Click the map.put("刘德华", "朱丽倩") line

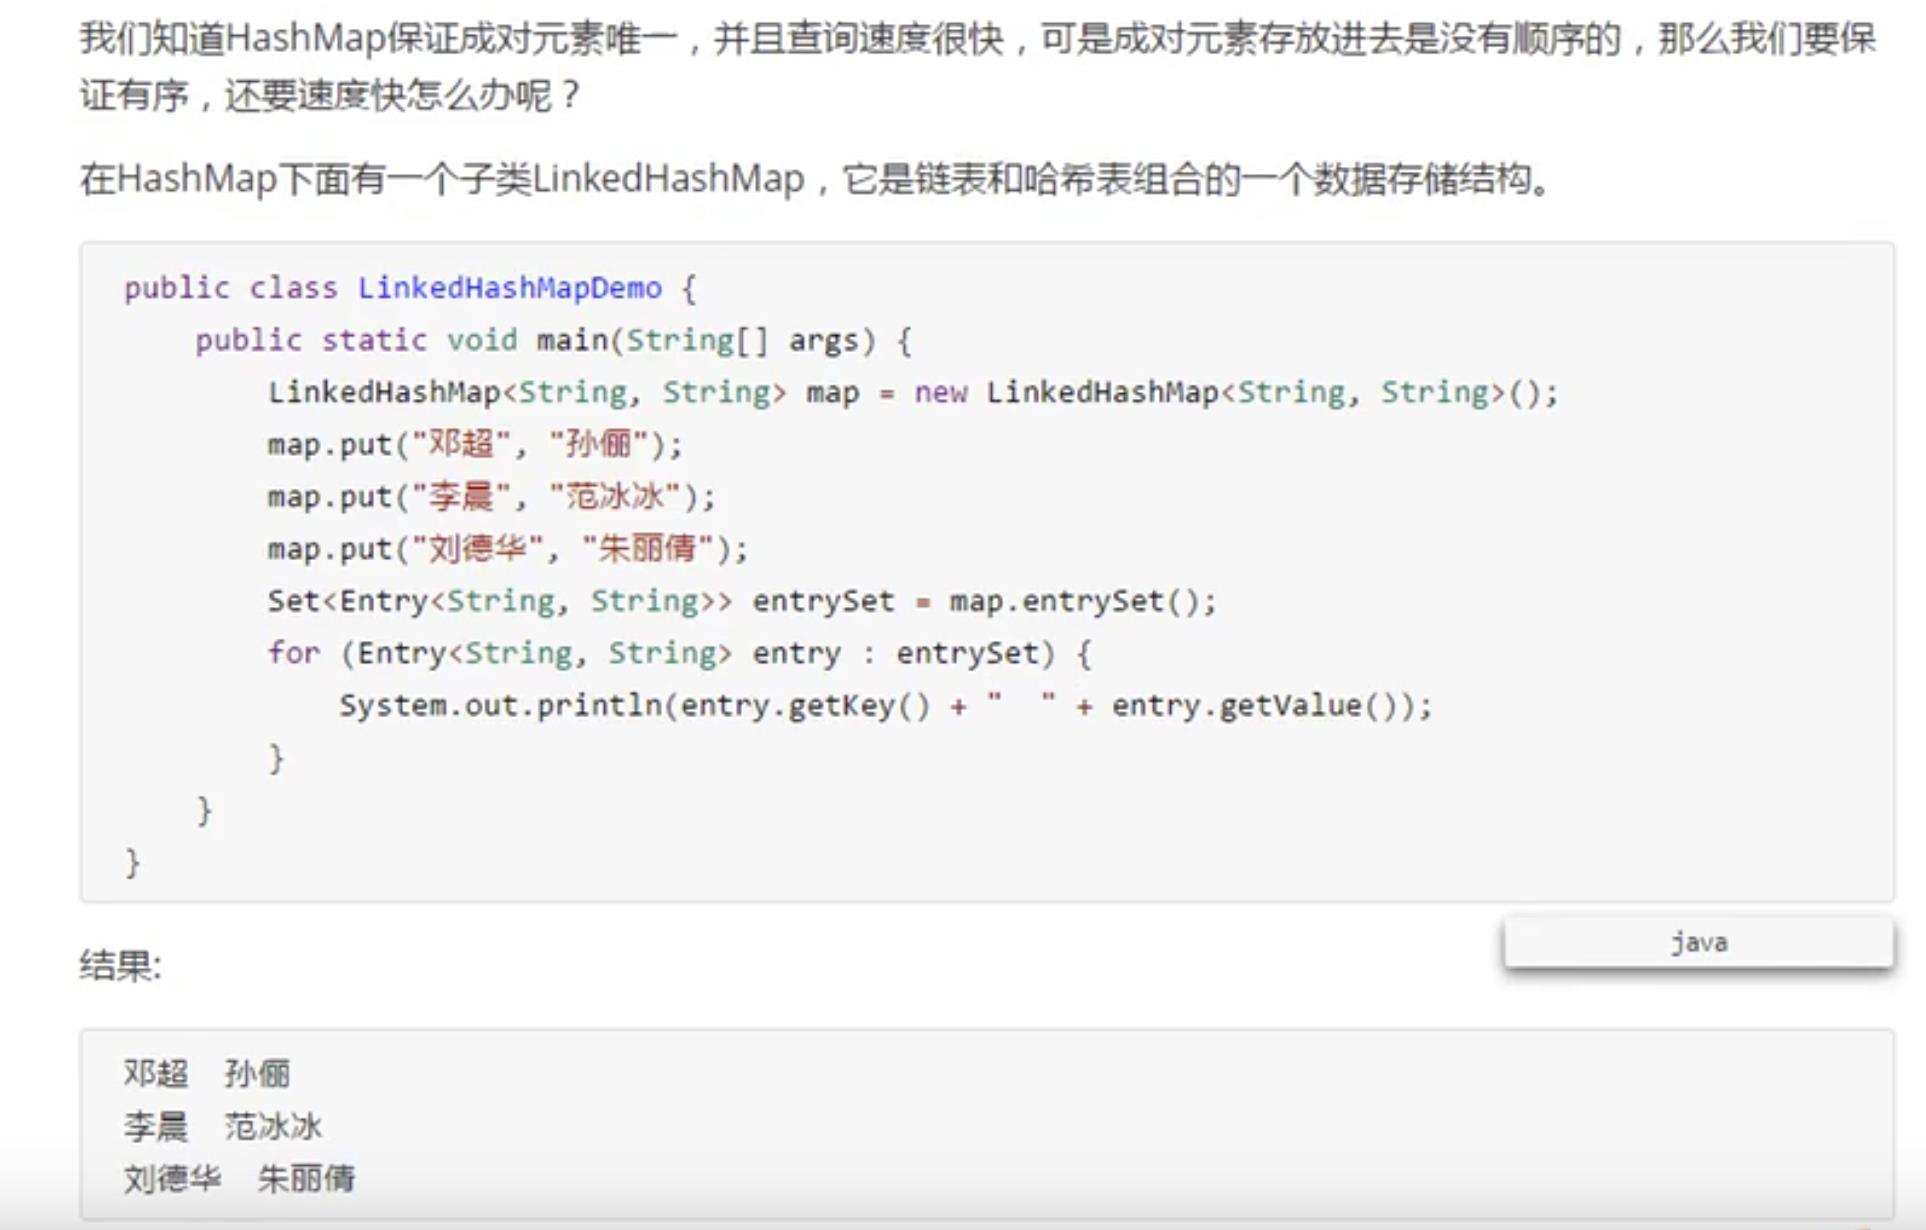pyautogui.click(x=508, y=548)
